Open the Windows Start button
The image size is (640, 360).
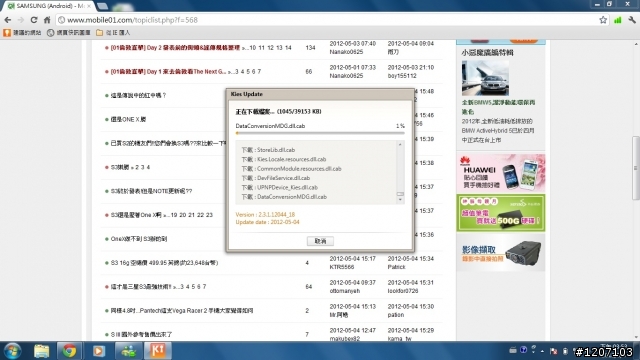[x=13, y=351]
